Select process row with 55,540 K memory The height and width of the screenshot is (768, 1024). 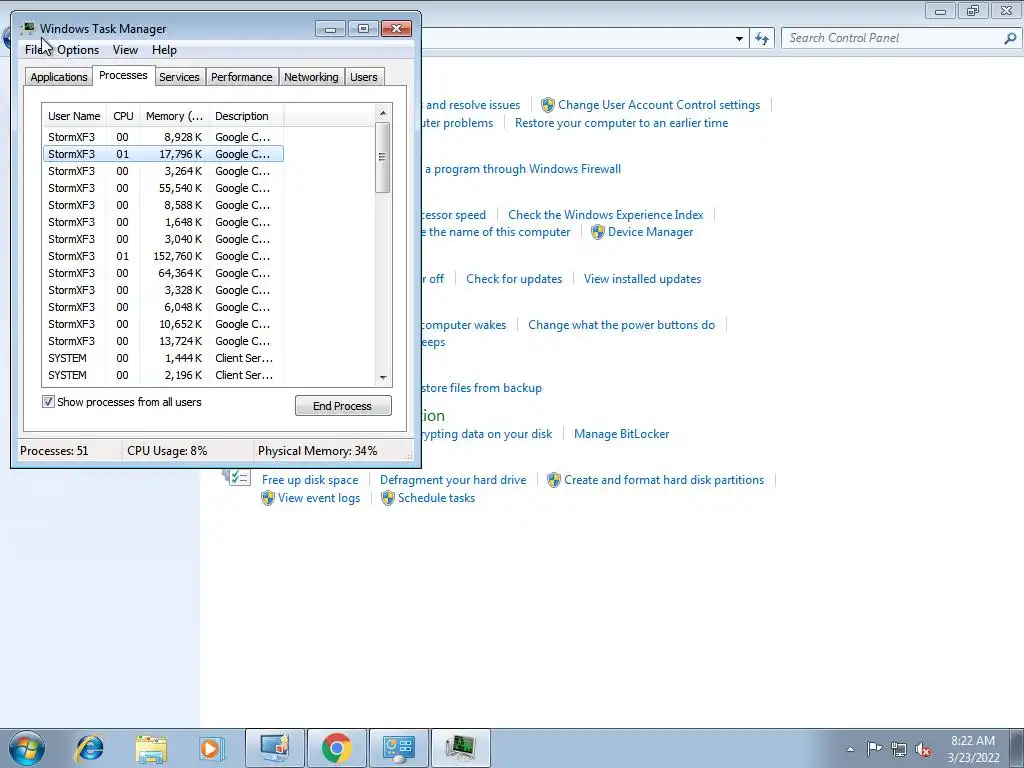[x=163, y=188]
